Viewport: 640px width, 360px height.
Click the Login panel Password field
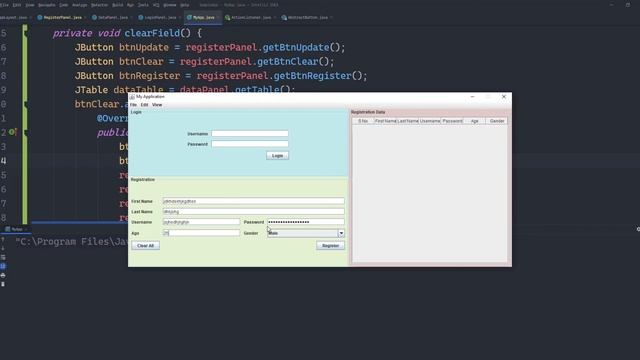[250, 144]
